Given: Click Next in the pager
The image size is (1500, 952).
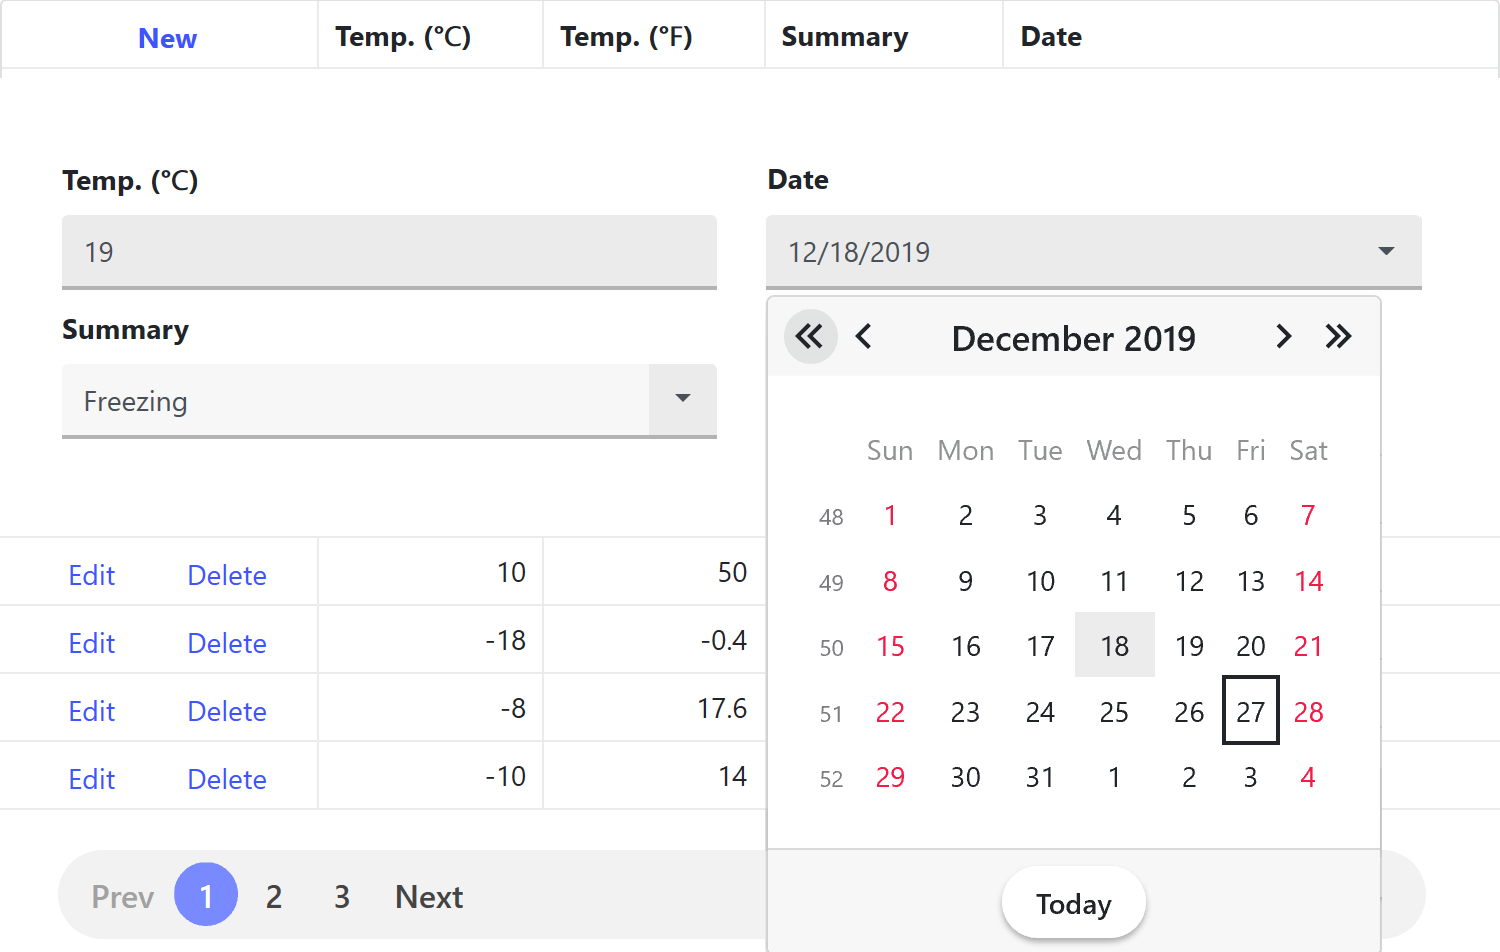Looking at the screenshot, I should [429, 896].
